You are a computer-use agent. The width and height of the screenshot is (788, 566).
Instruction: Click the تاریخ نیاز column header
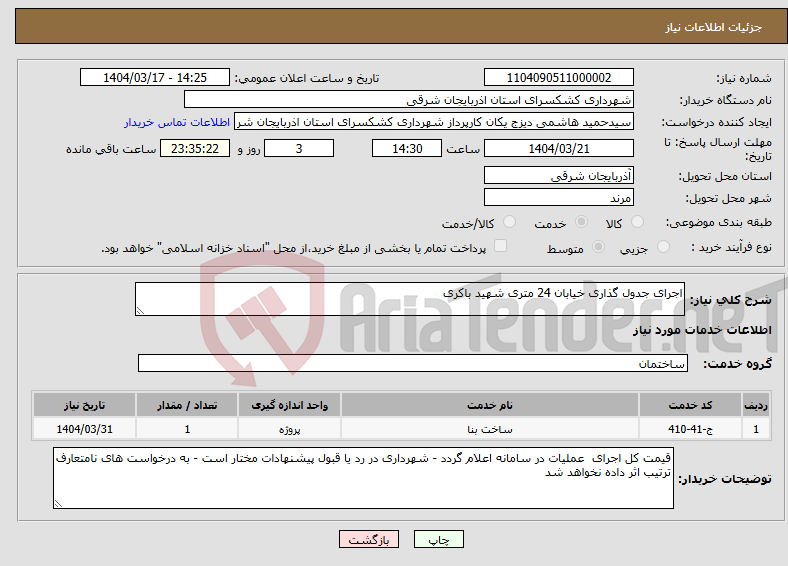tap(84, 405)
